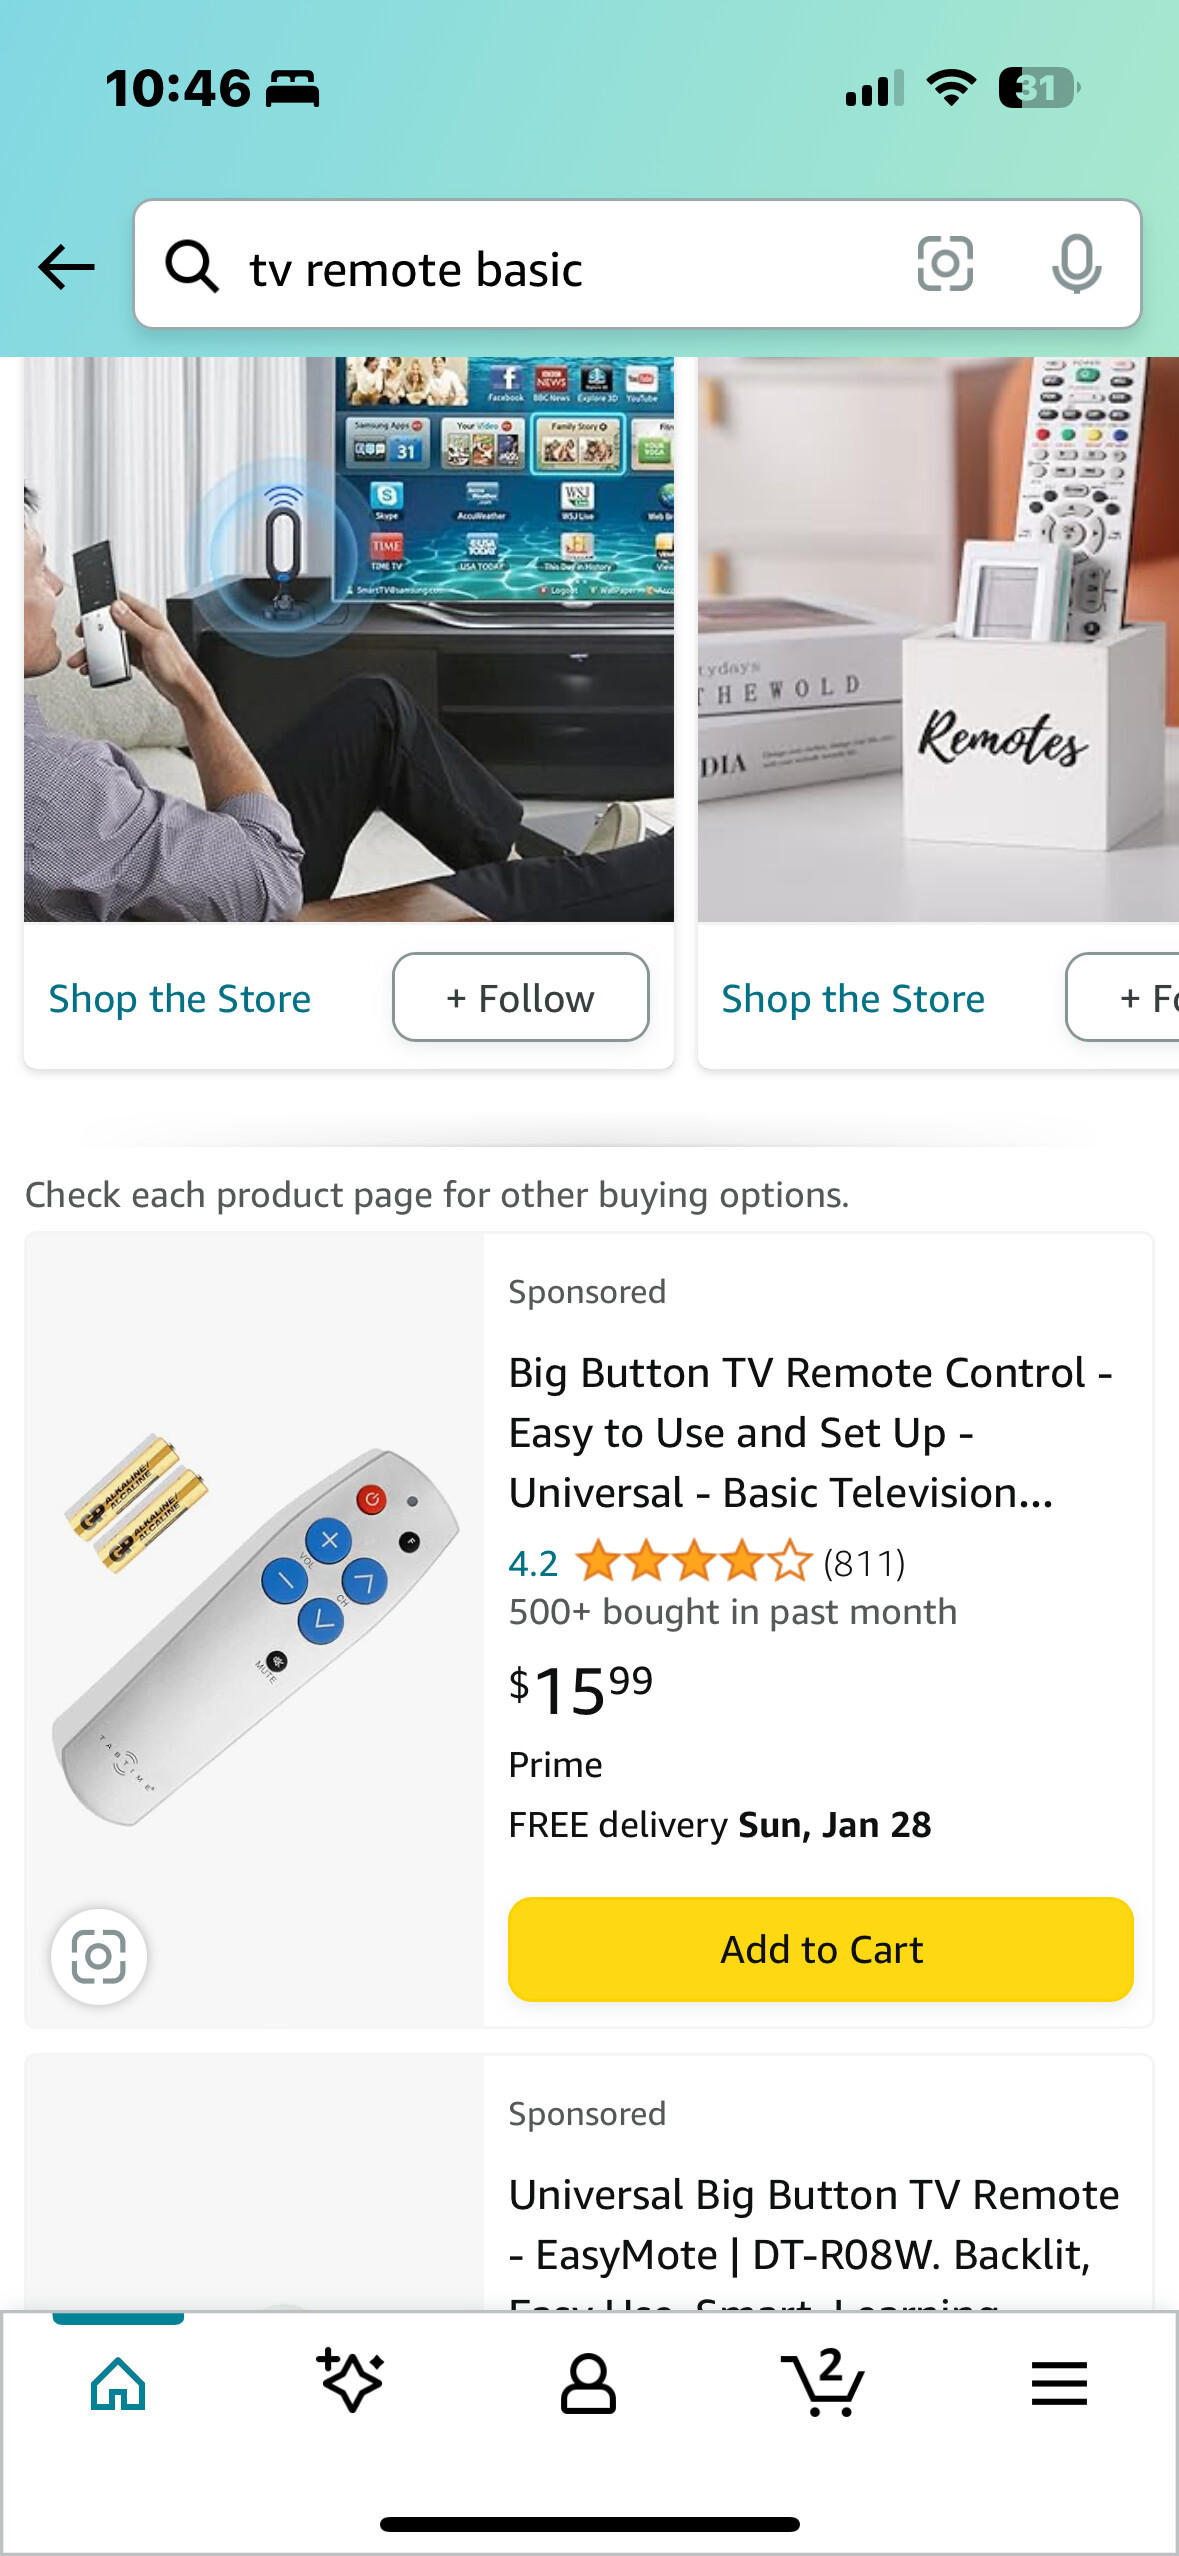Open the shopping cart with 2 items
1179x2556 pixels.
pos(823,2382)
